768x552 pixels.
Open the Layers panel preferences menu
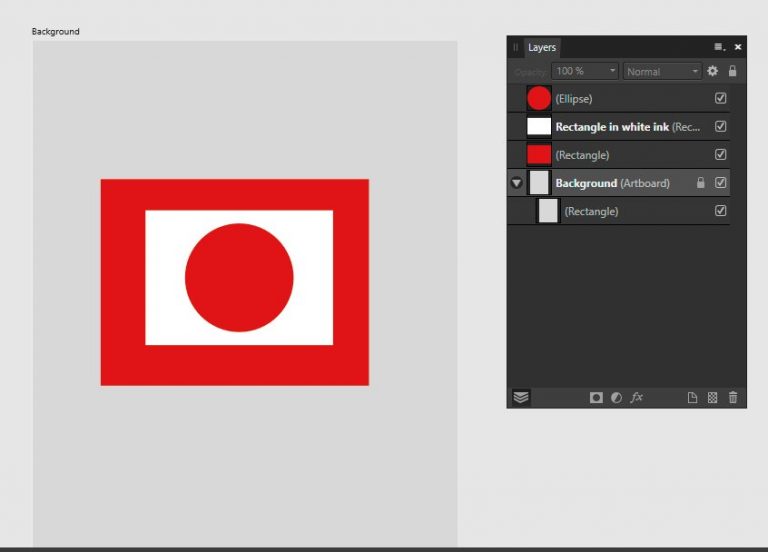coord(718,47)
